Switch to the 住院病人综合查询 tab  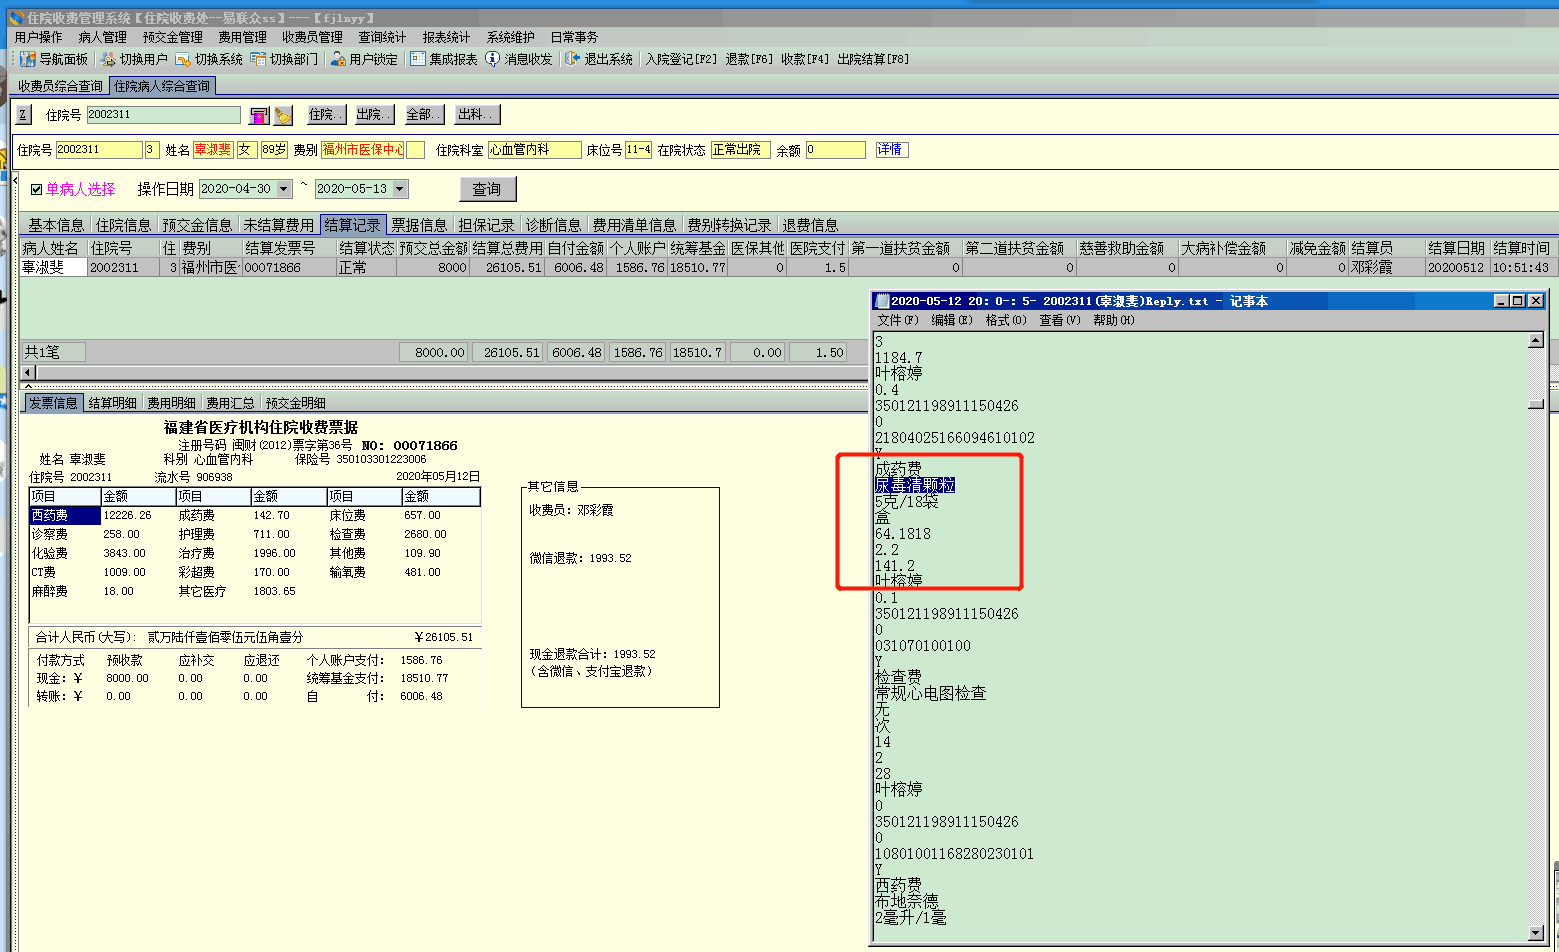click(162, 86)
